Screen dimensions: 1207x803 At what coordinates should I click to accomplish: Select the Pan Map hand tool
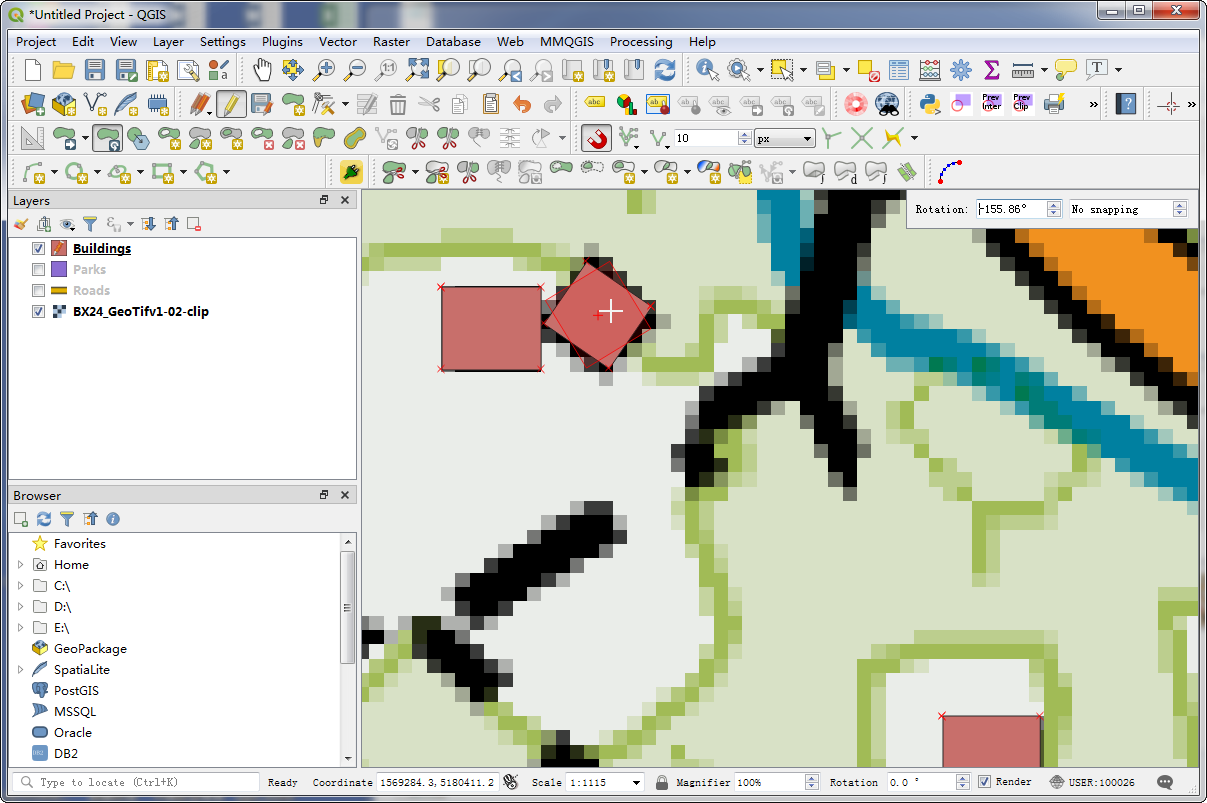coord(262,70)
